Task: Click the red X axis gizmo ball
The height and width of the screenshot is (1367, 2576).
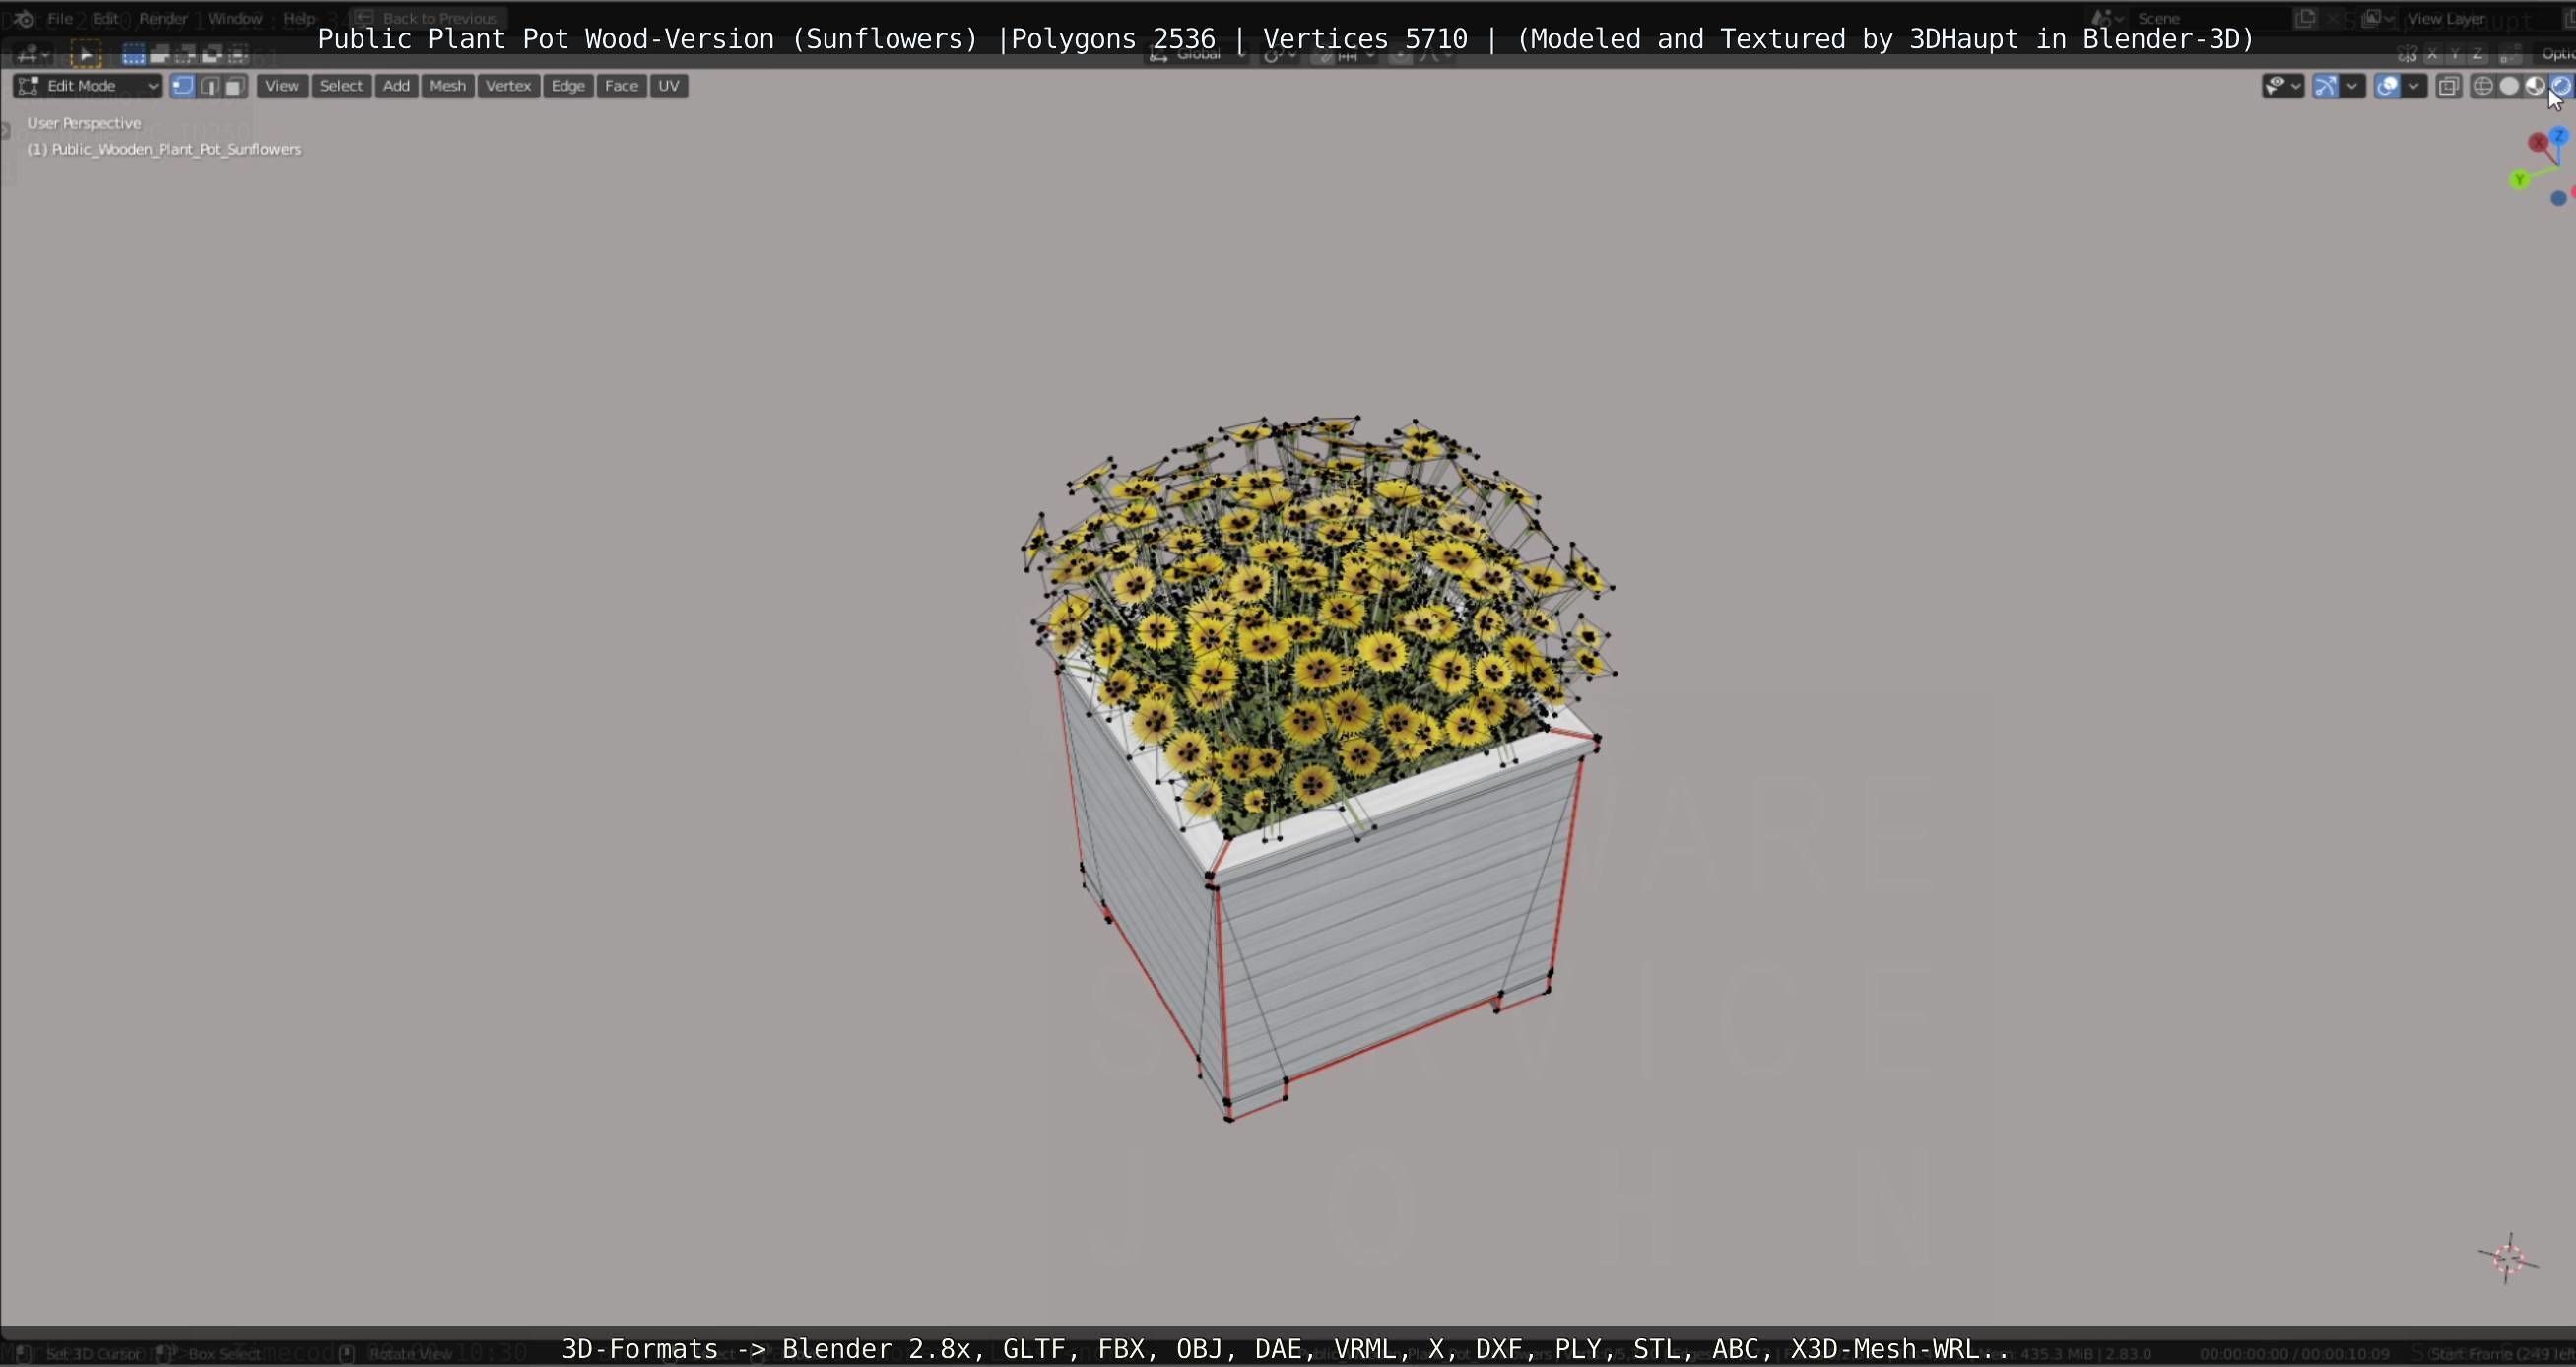Action: 2538,143
